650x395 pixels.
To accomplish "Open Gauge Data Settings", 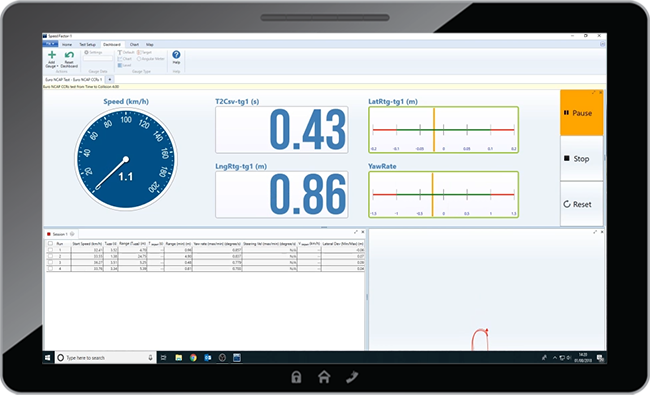I will 93,53.
